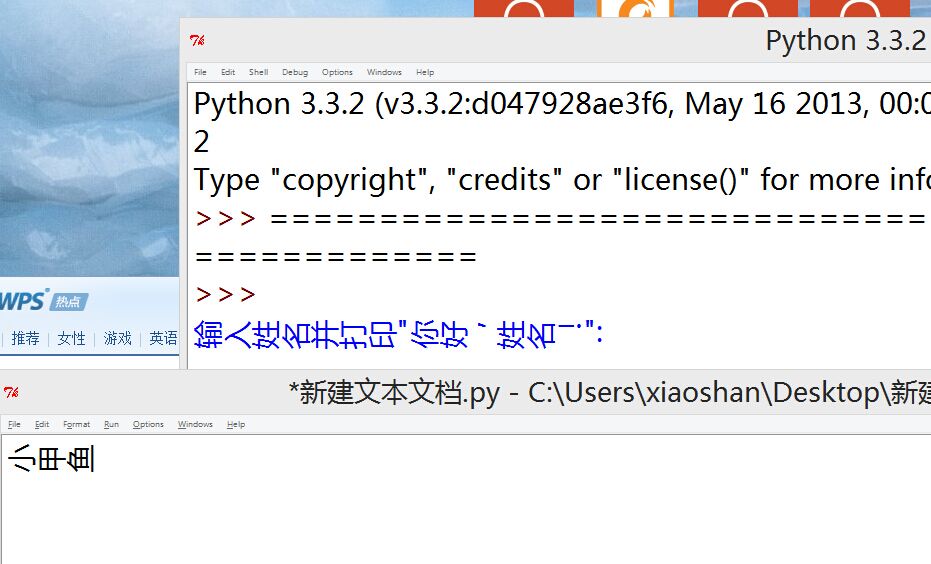This screenshot has height=564, width=931.
Task: Open the Shell menu in Python Shell
Action: 258,72
